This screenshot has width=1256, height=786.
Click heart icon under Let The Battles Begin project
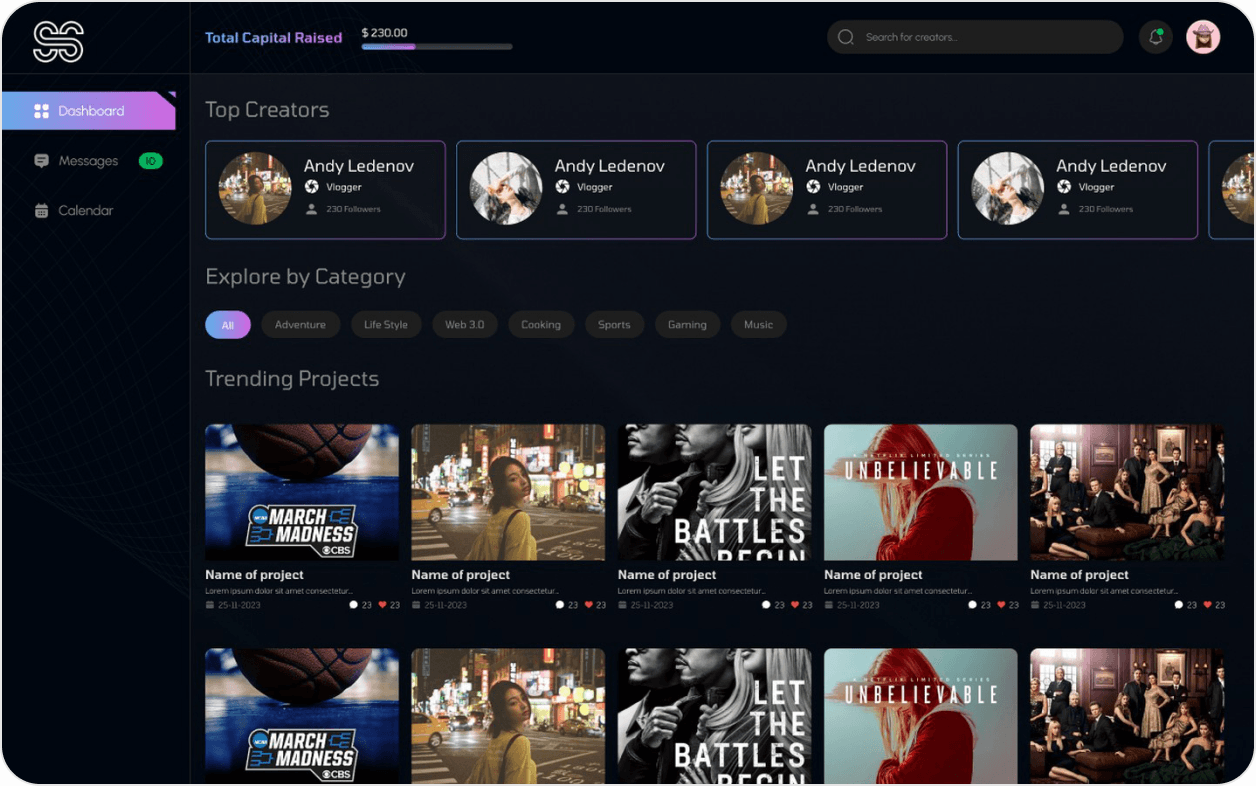pos(795,605)
